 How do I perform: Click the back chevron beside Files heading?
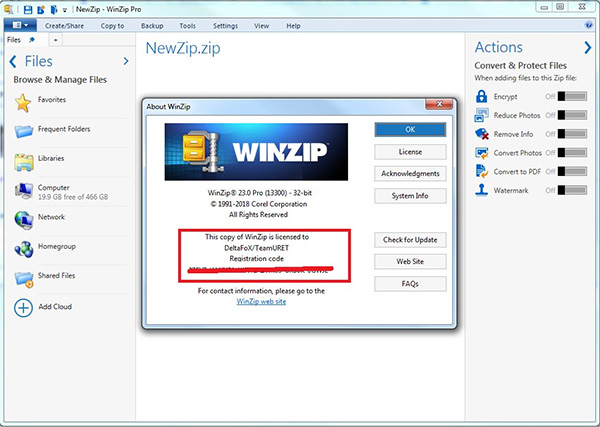(x=13, y=61)
